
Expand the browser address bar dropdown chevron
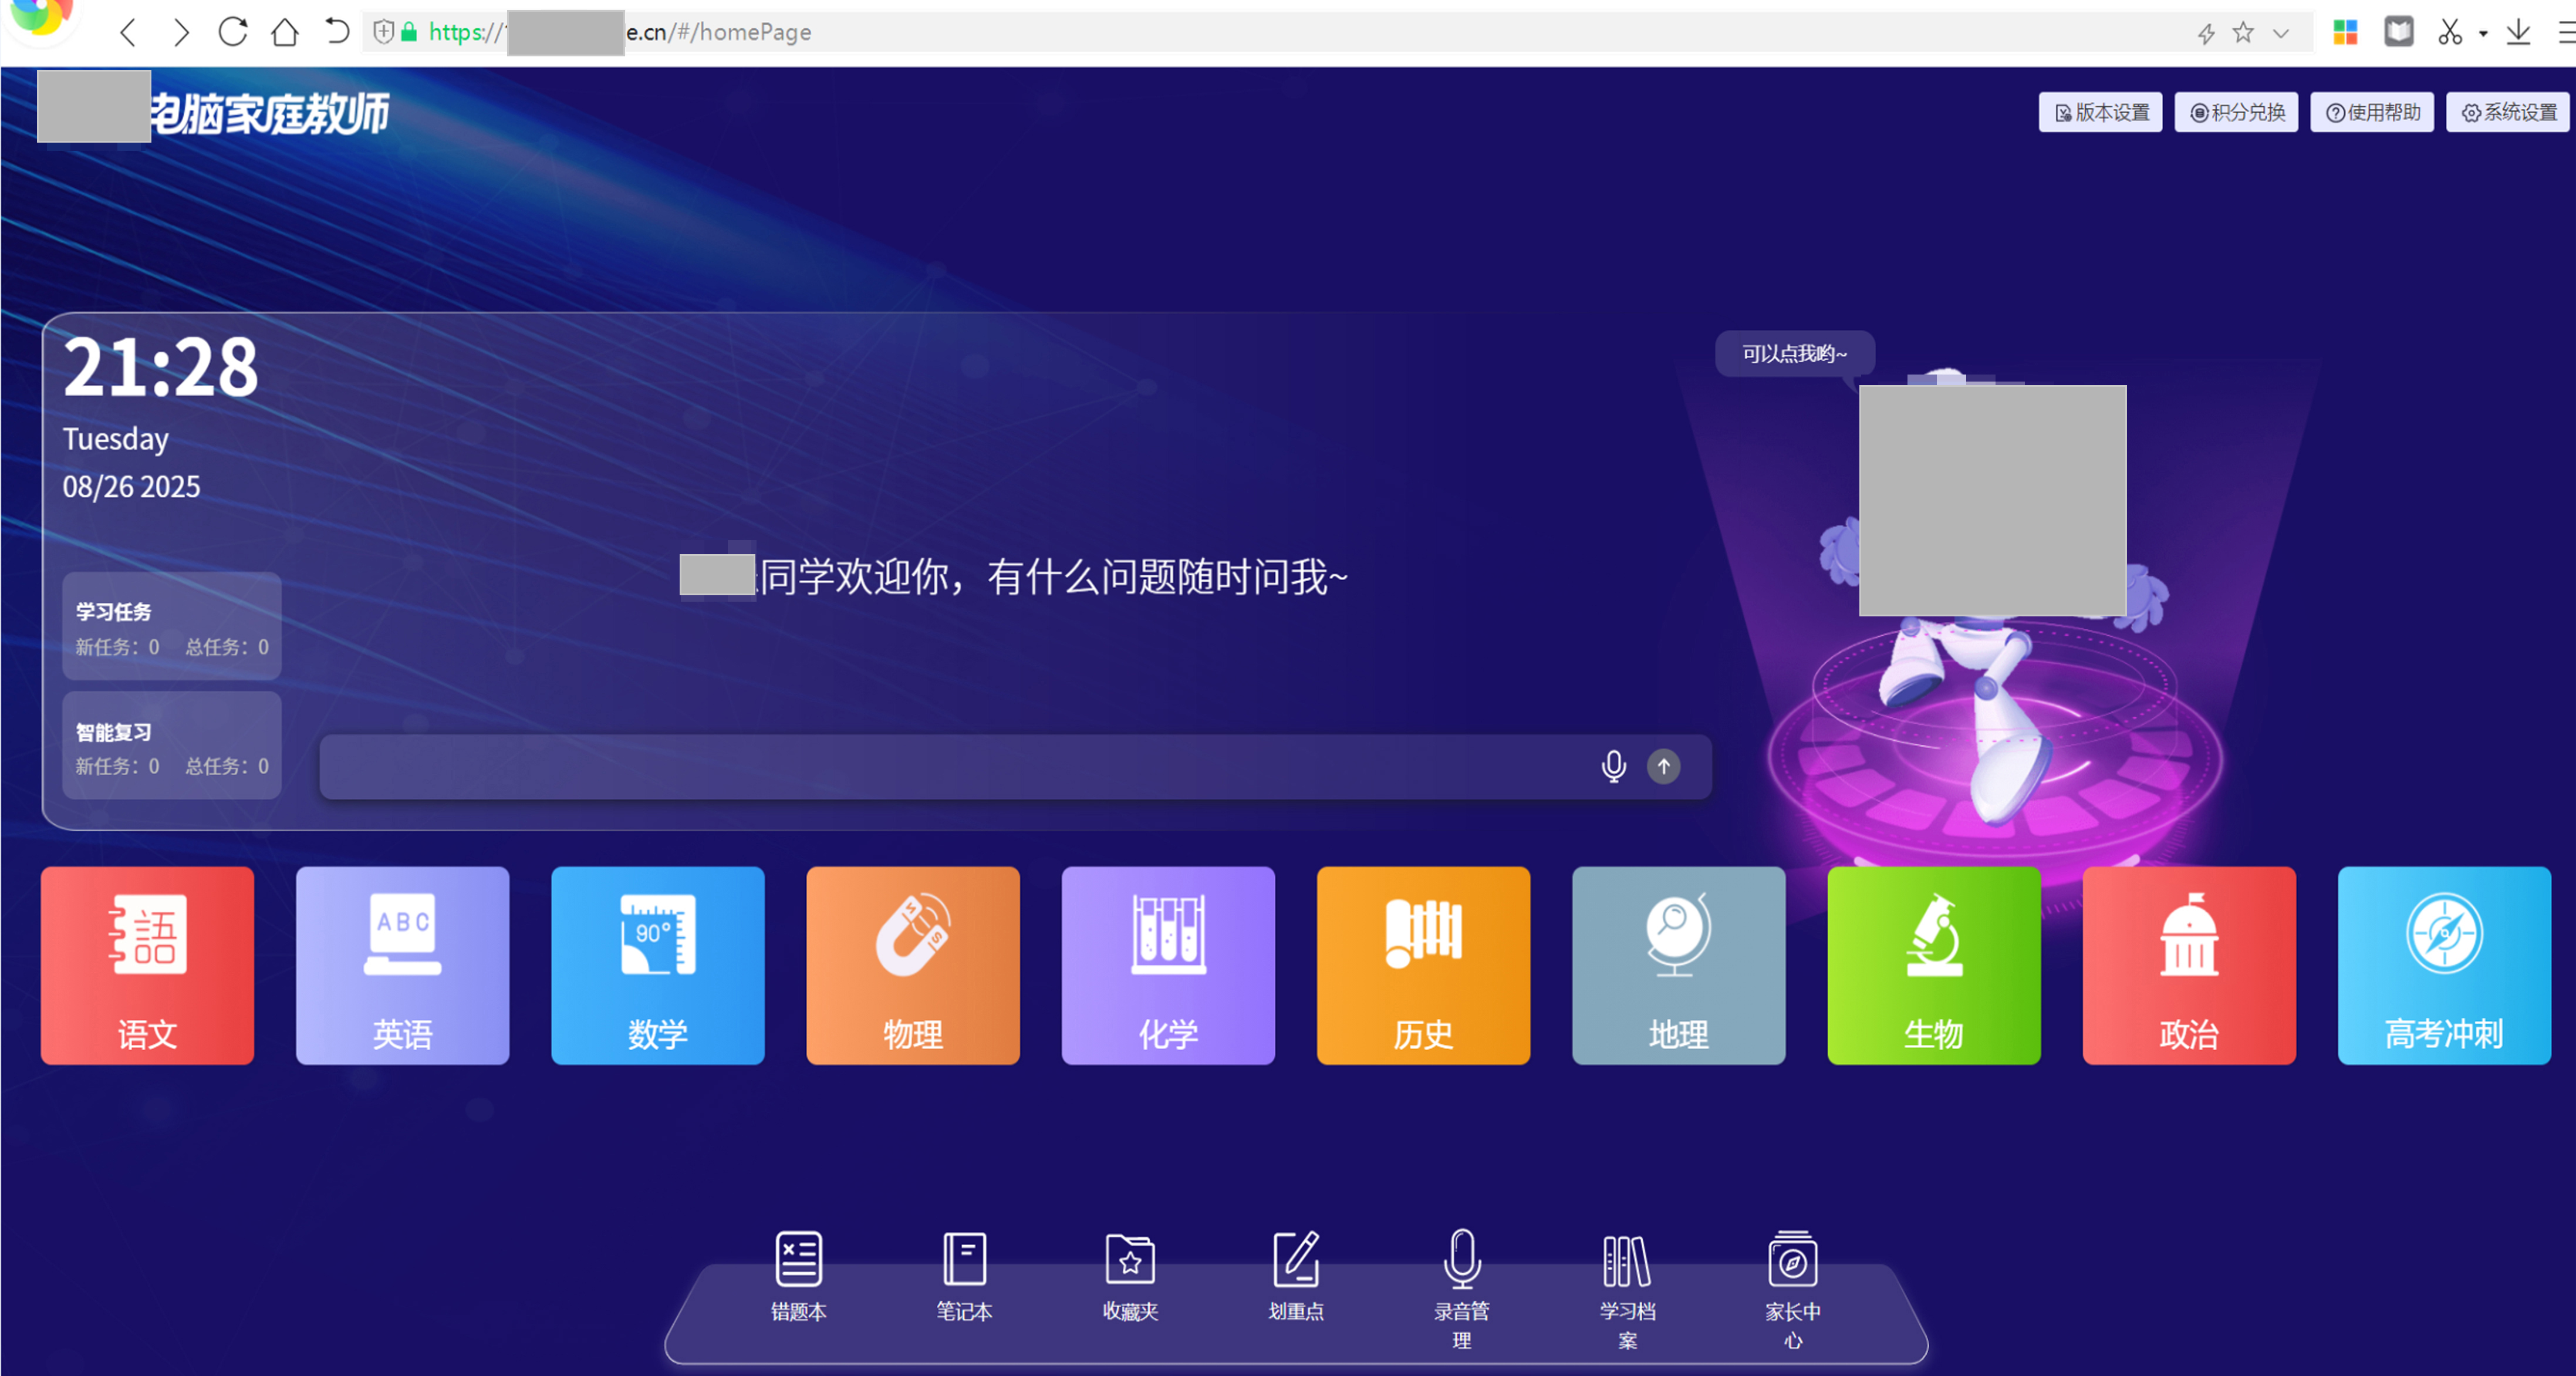2281,33
